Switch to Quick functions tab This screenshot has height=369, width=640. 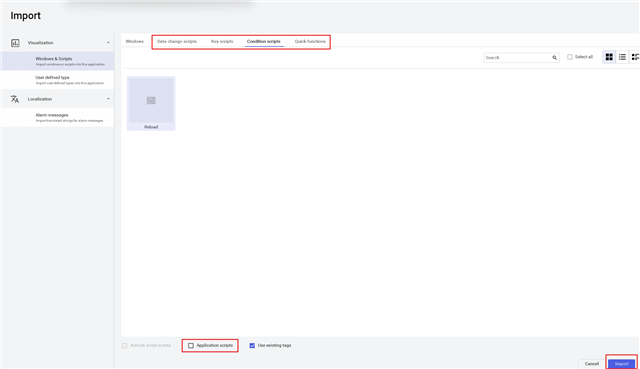click(310, 42)
